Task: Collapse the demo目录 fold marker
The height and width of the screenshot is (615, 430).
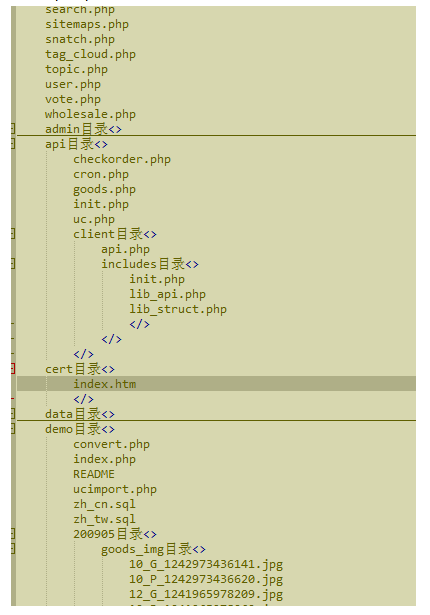Action: 13,429
